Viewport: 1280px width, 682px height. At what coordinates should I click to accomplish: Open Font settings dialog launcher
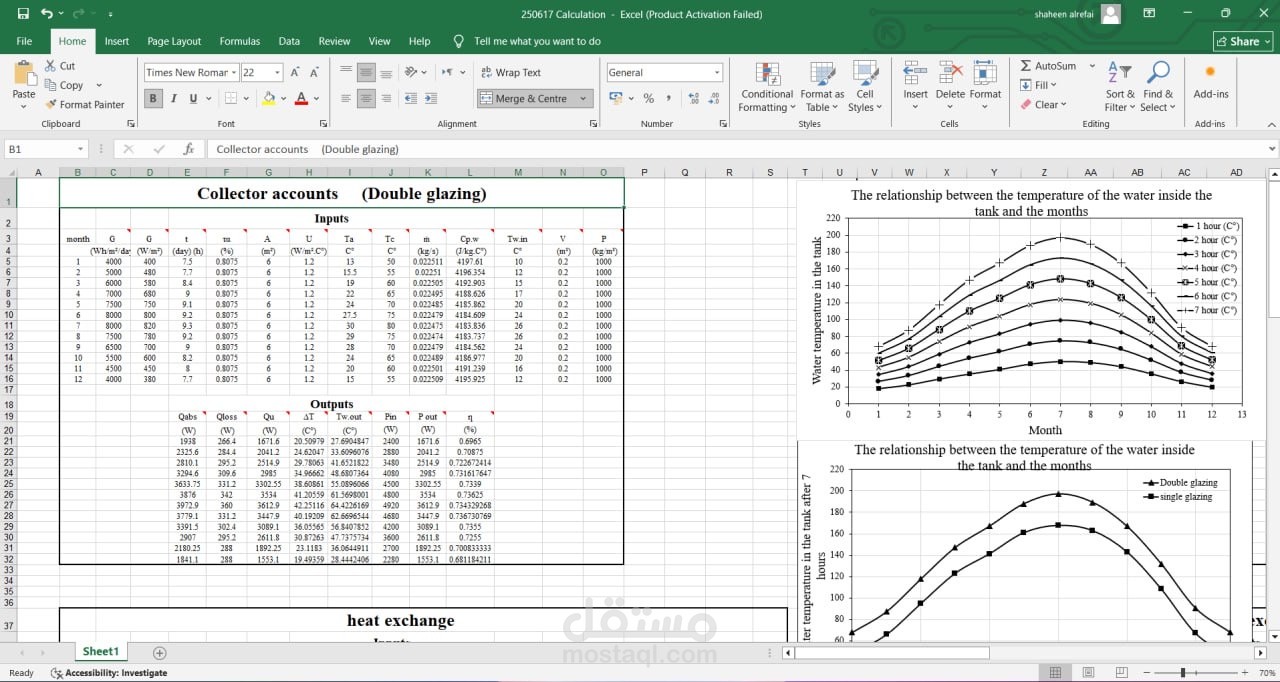(326, 124)
